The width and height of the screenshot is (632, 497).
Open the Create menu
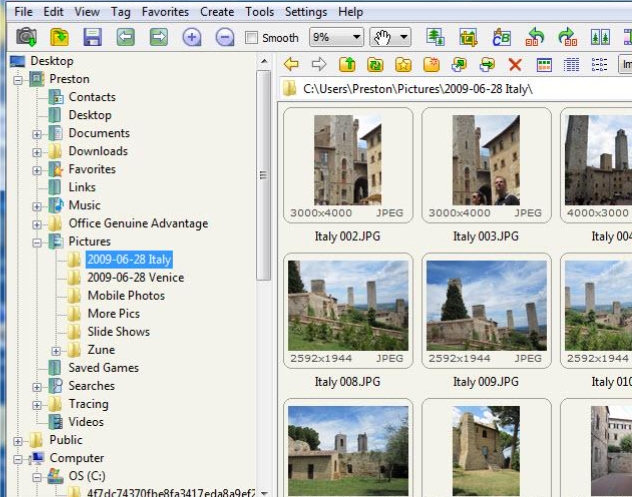(217, 12)
